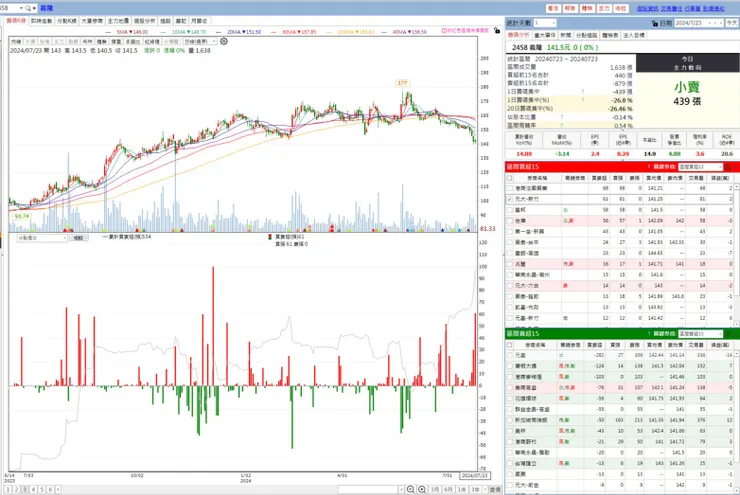Open the stock code dropdown arrow

point(21,8)
